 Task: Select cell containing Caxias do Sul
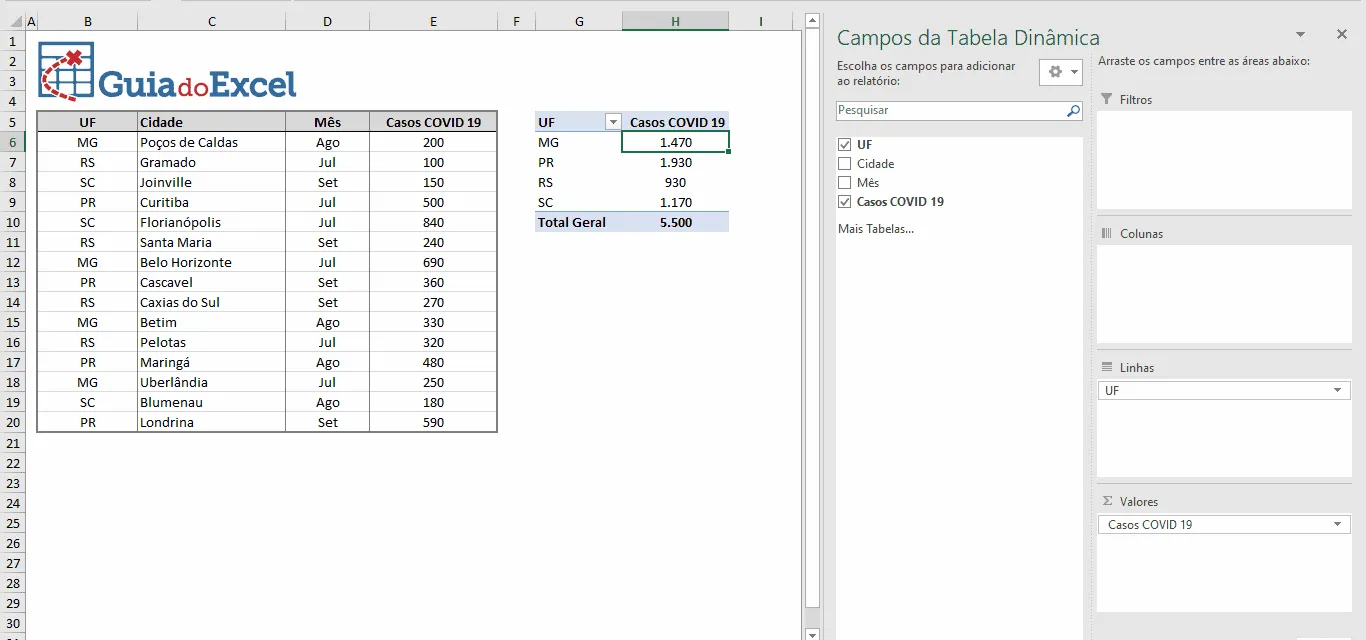click(212, 302)
